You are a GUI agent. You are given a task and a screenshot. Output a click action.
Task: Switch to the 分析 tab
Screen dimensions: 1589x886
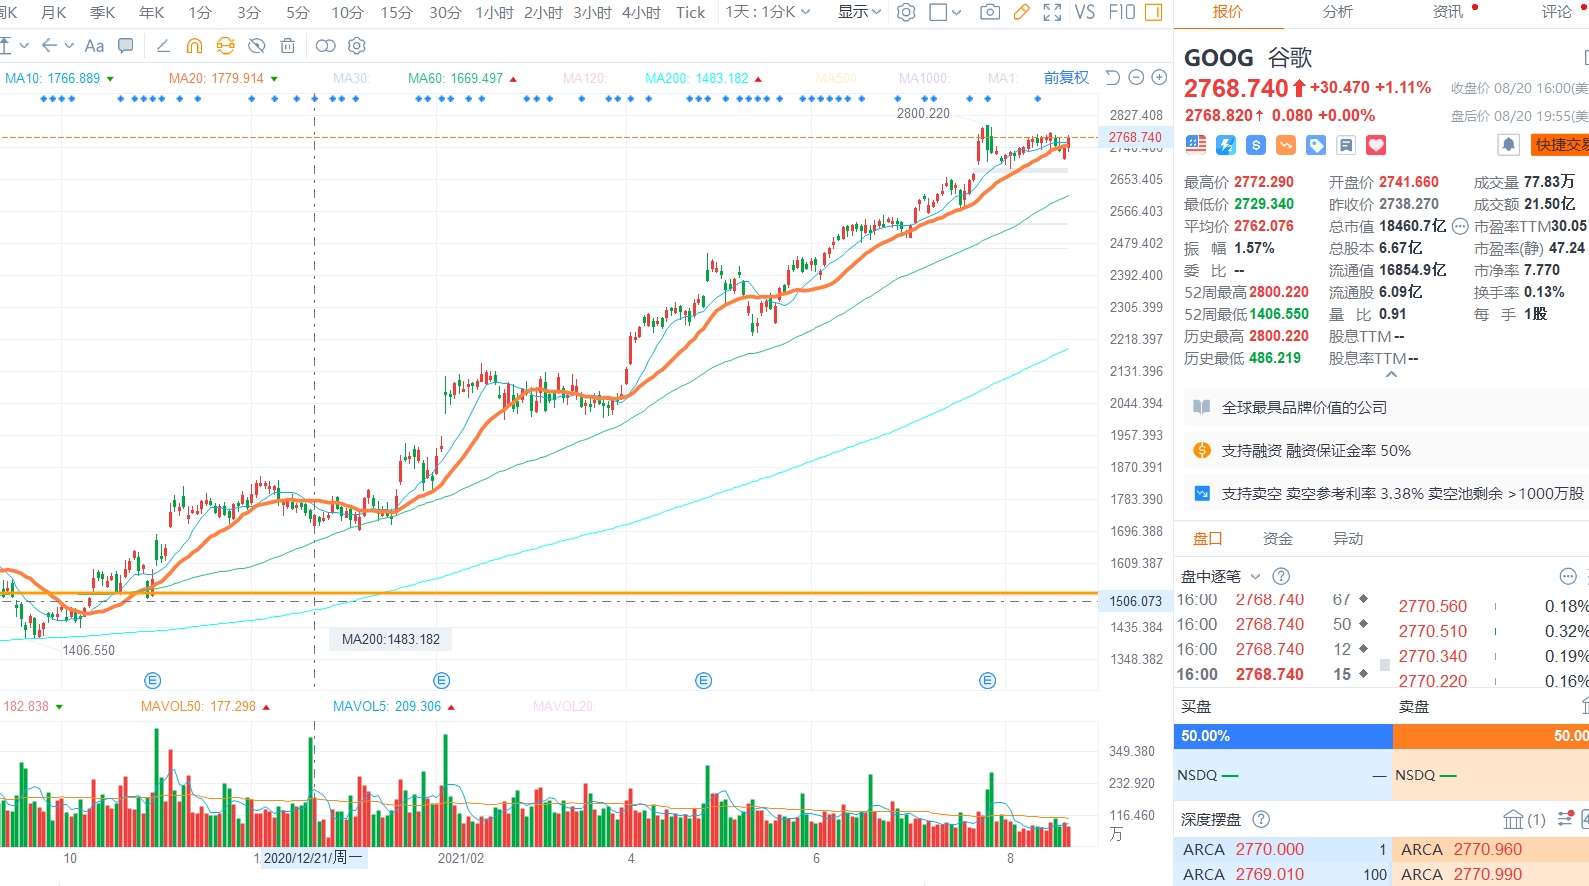1337,12
